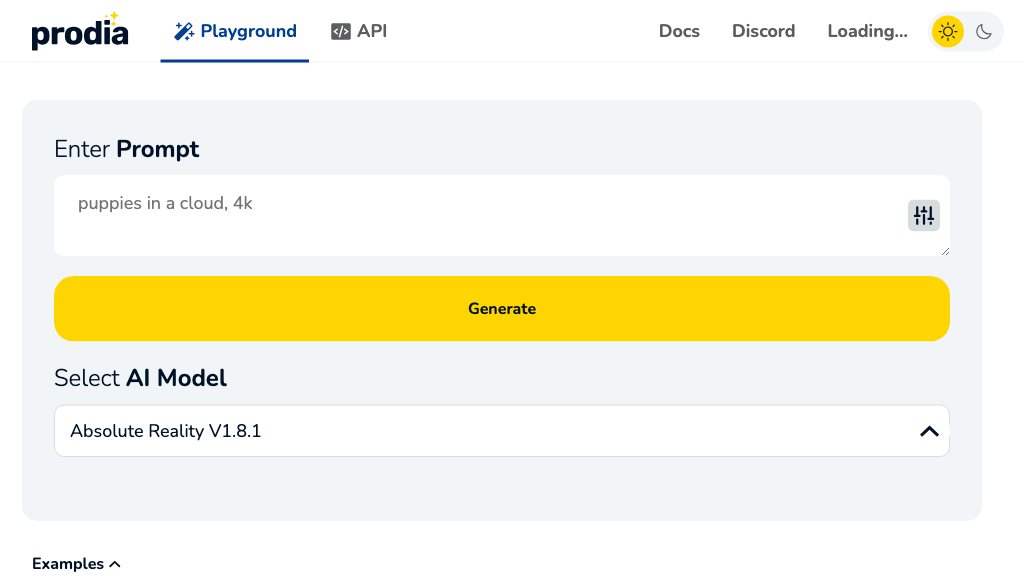
Task: Open the Discord link
Action: (763, 32)
